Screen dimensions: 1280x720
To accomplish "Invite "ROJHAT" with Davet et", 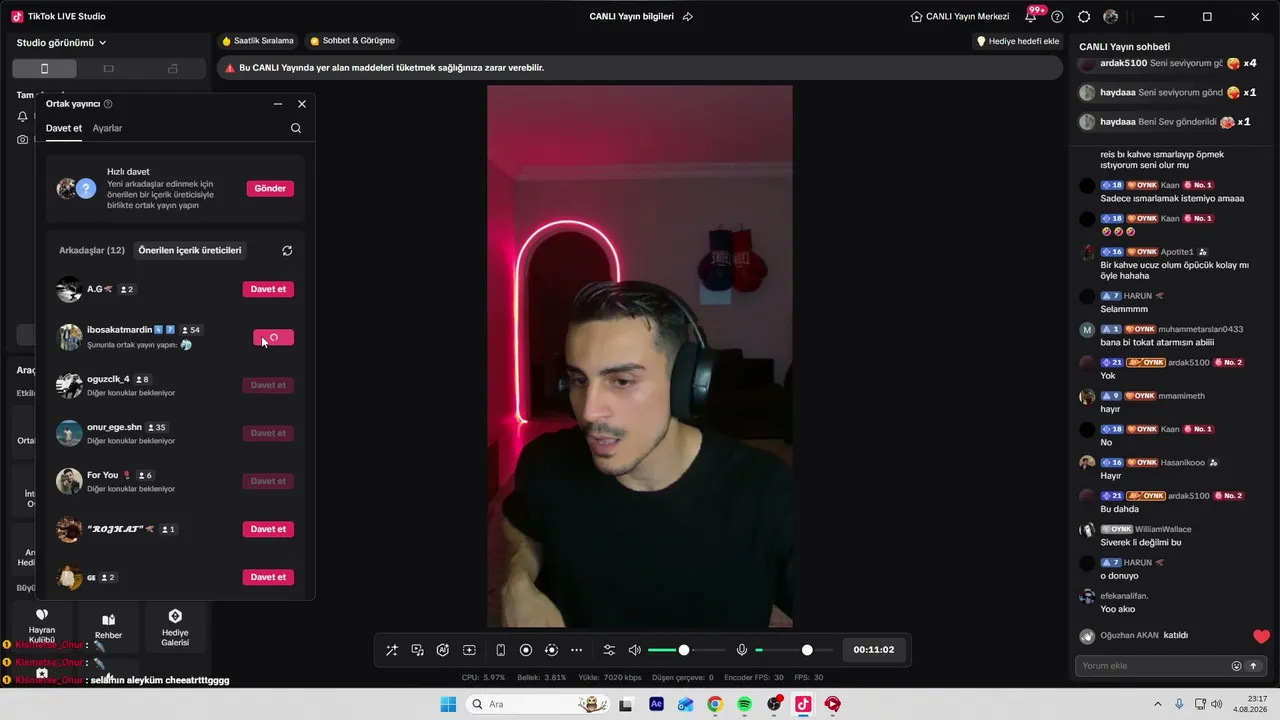I will click(268, 529).
